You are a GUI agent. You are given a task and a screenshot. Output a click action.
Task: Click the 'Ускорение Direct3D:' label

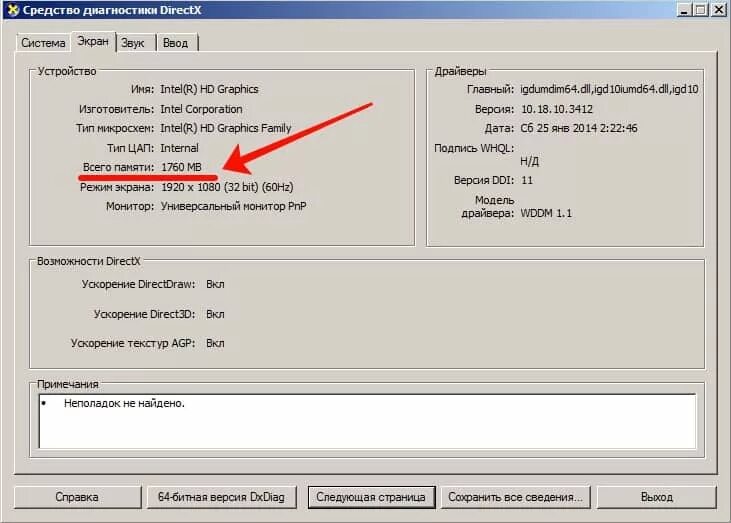pos(145,315)
